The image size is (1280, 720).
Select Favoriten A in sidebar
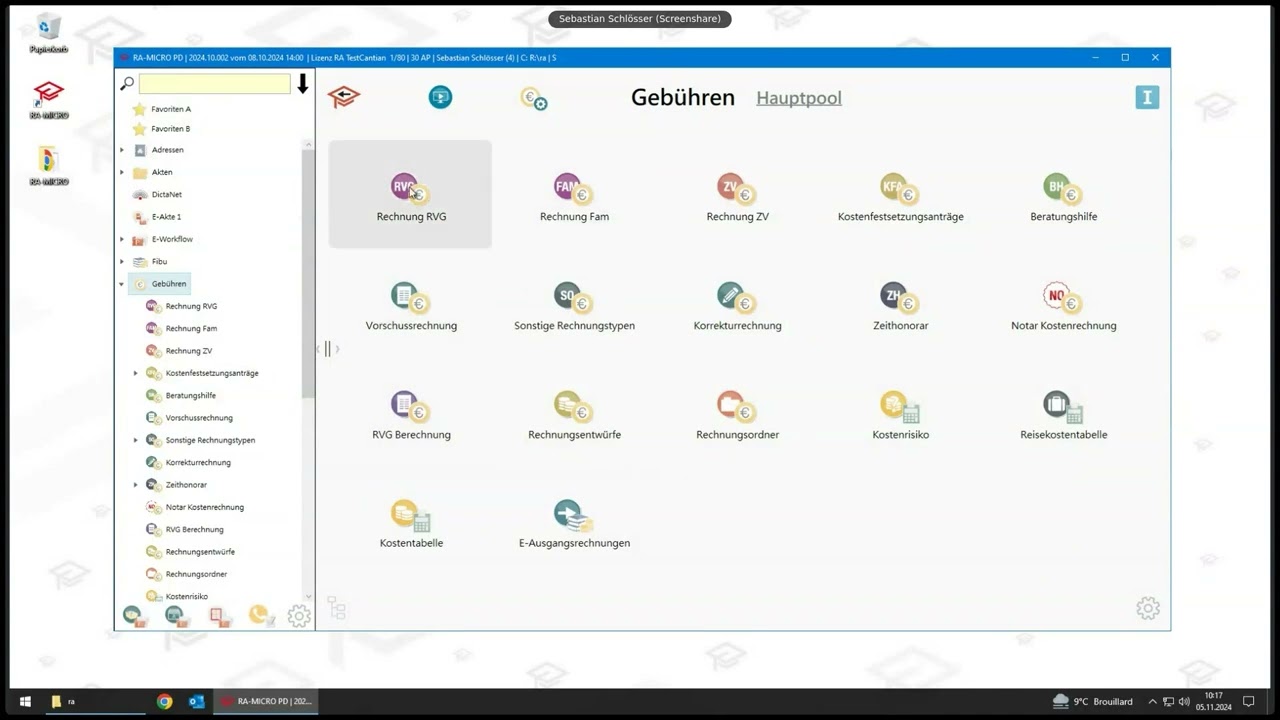(x=171, y=109)
